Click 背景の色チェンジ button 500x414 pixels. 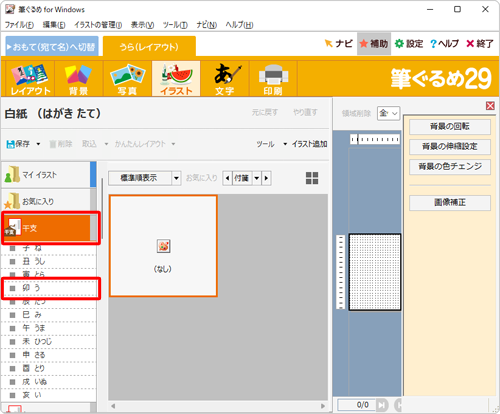tap(450, 167)
